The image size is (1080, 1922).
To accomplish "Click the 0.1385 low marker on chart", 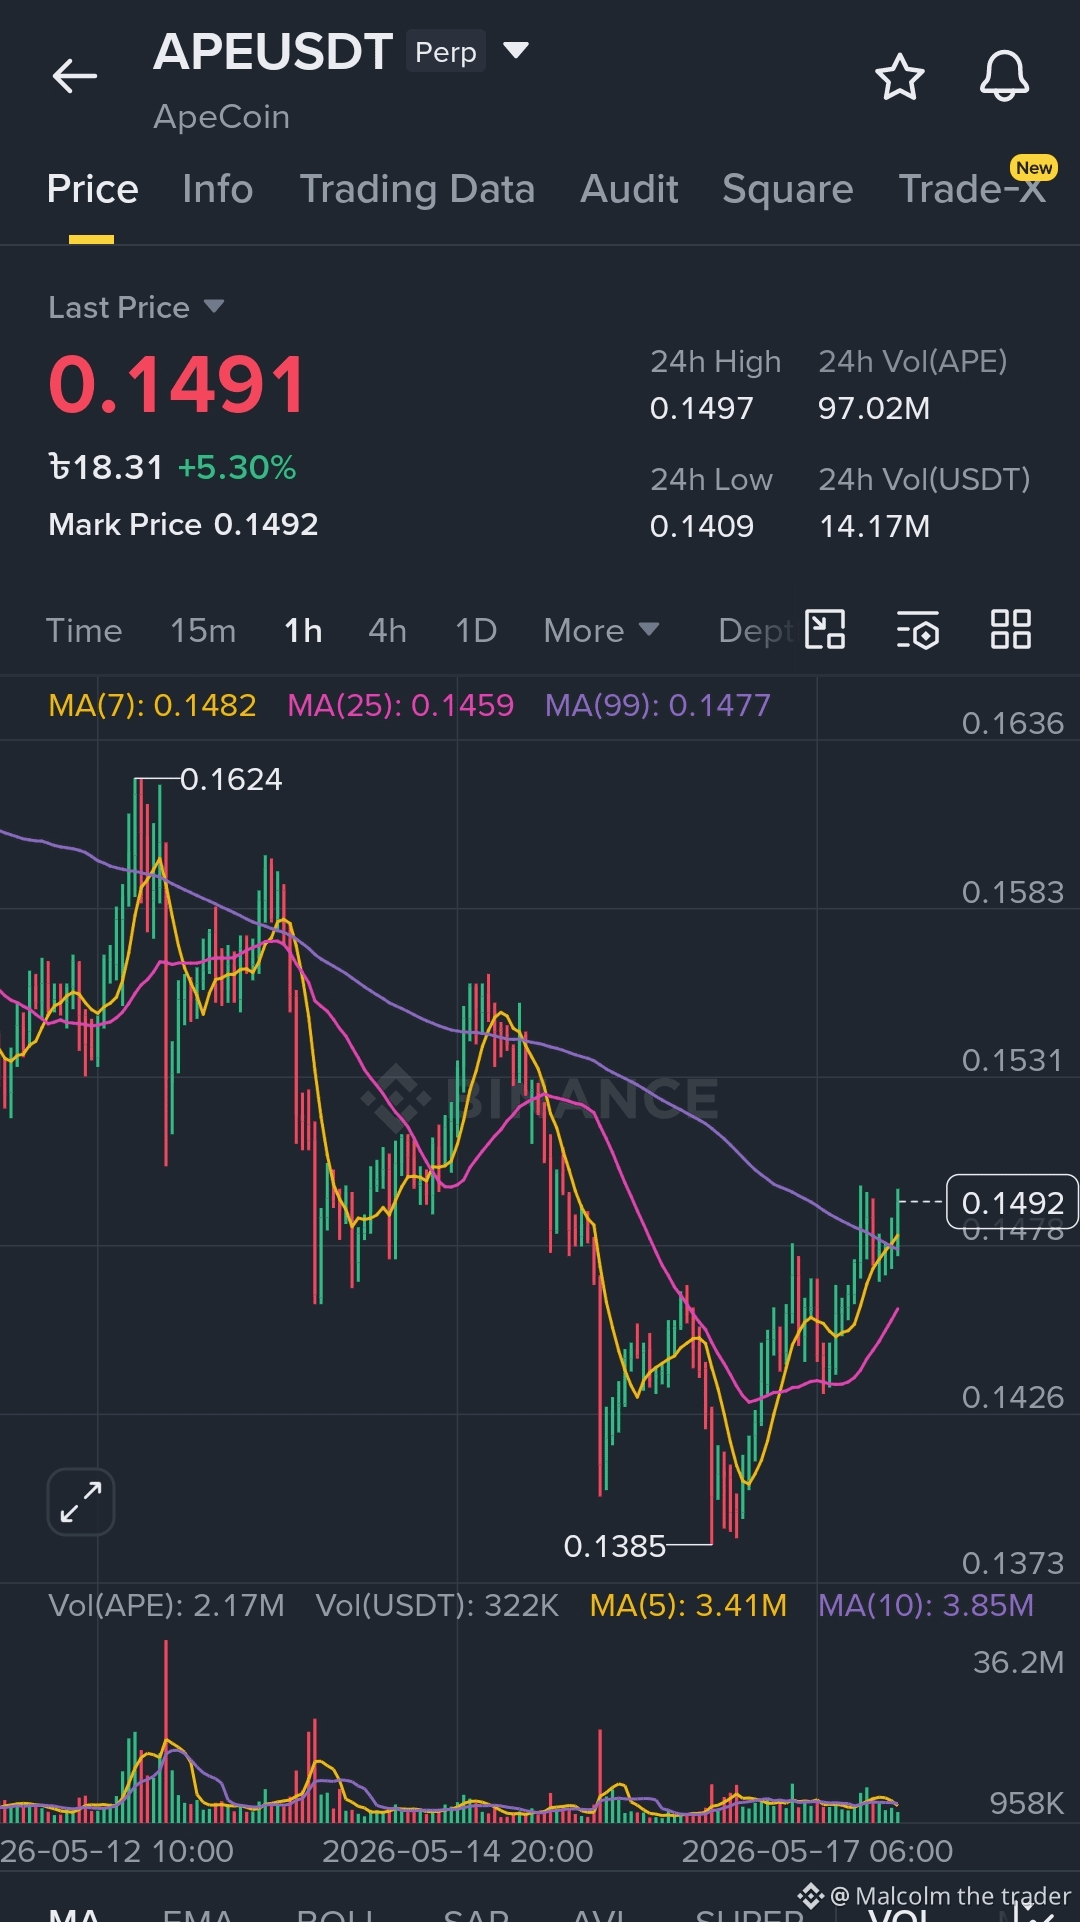I will 614,1547.
